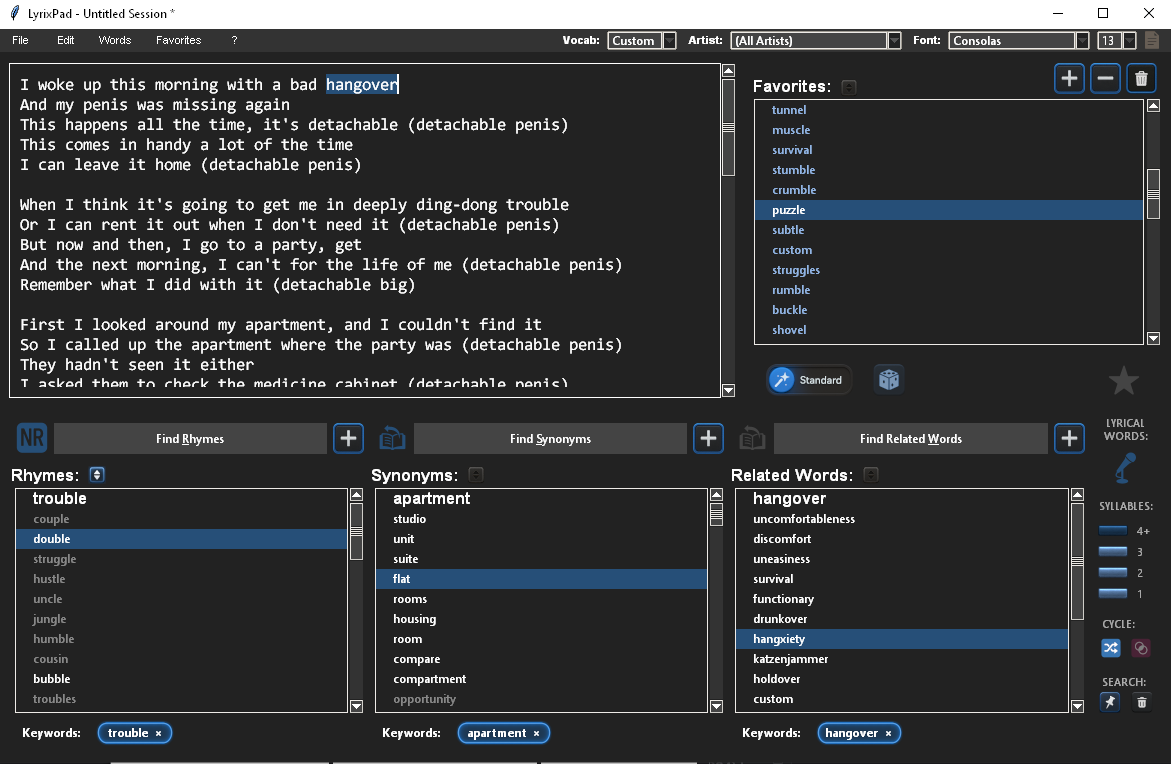Viewport: 1171px width, 764px height.
Task: Click the Lyrical Words microphone icon
Action: tap(1125, 468)
